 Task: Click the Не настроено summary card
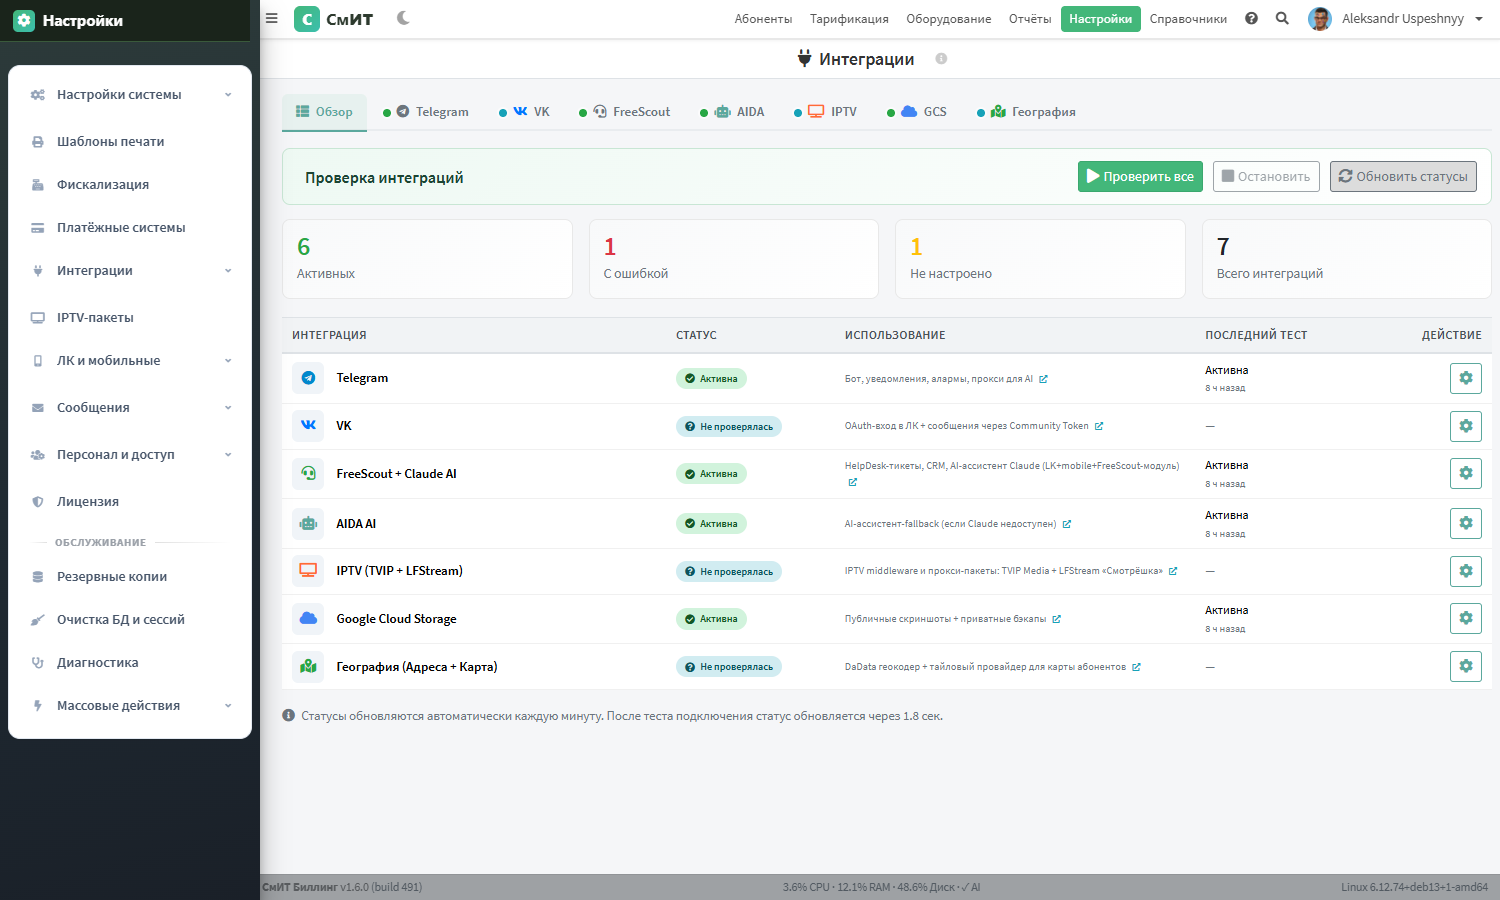tap(1040, 259)
